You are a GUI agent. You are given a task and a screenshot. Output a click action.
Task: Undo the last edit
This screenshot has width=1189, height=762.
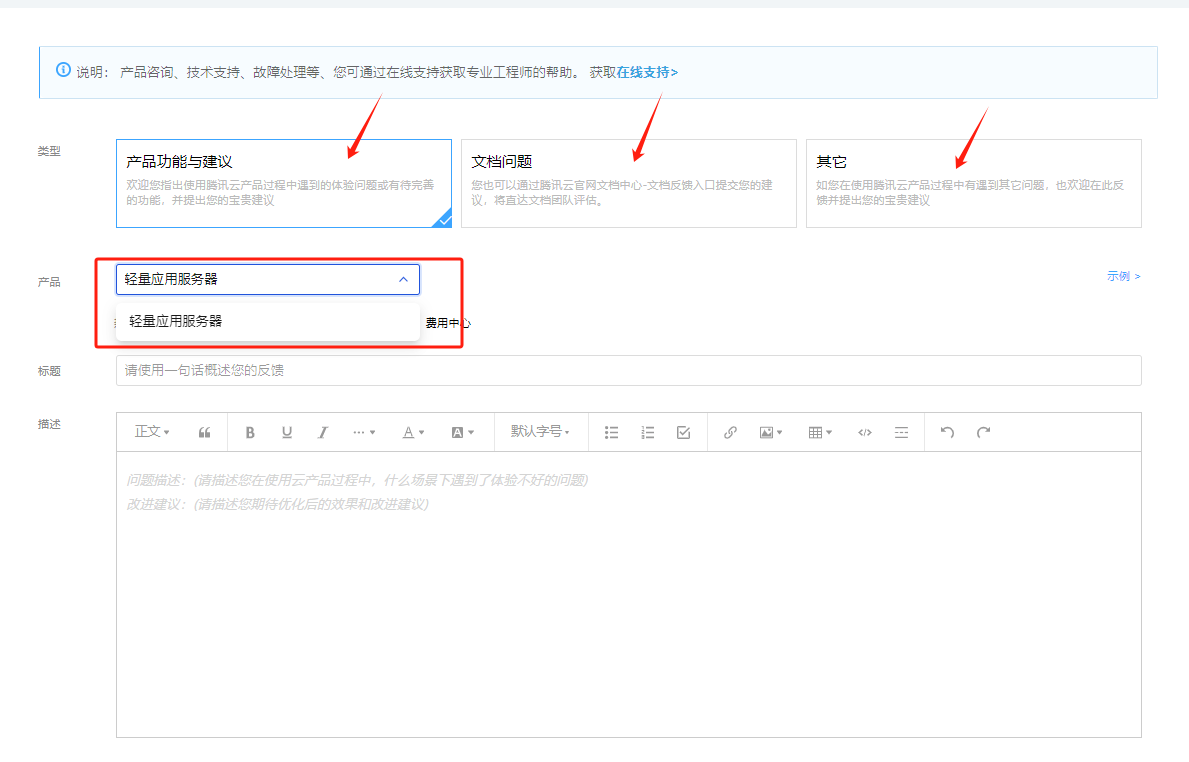pyautogui.click(x=947, y=432)
